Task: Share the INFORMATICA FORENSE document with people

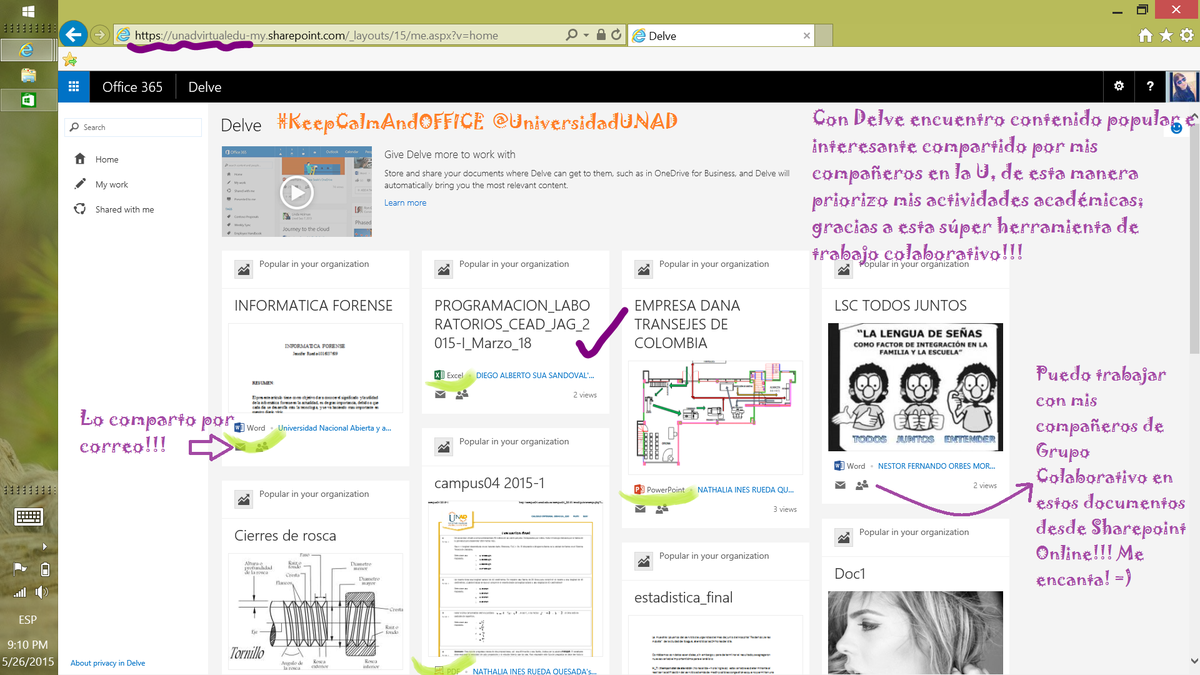Action: 261,446
